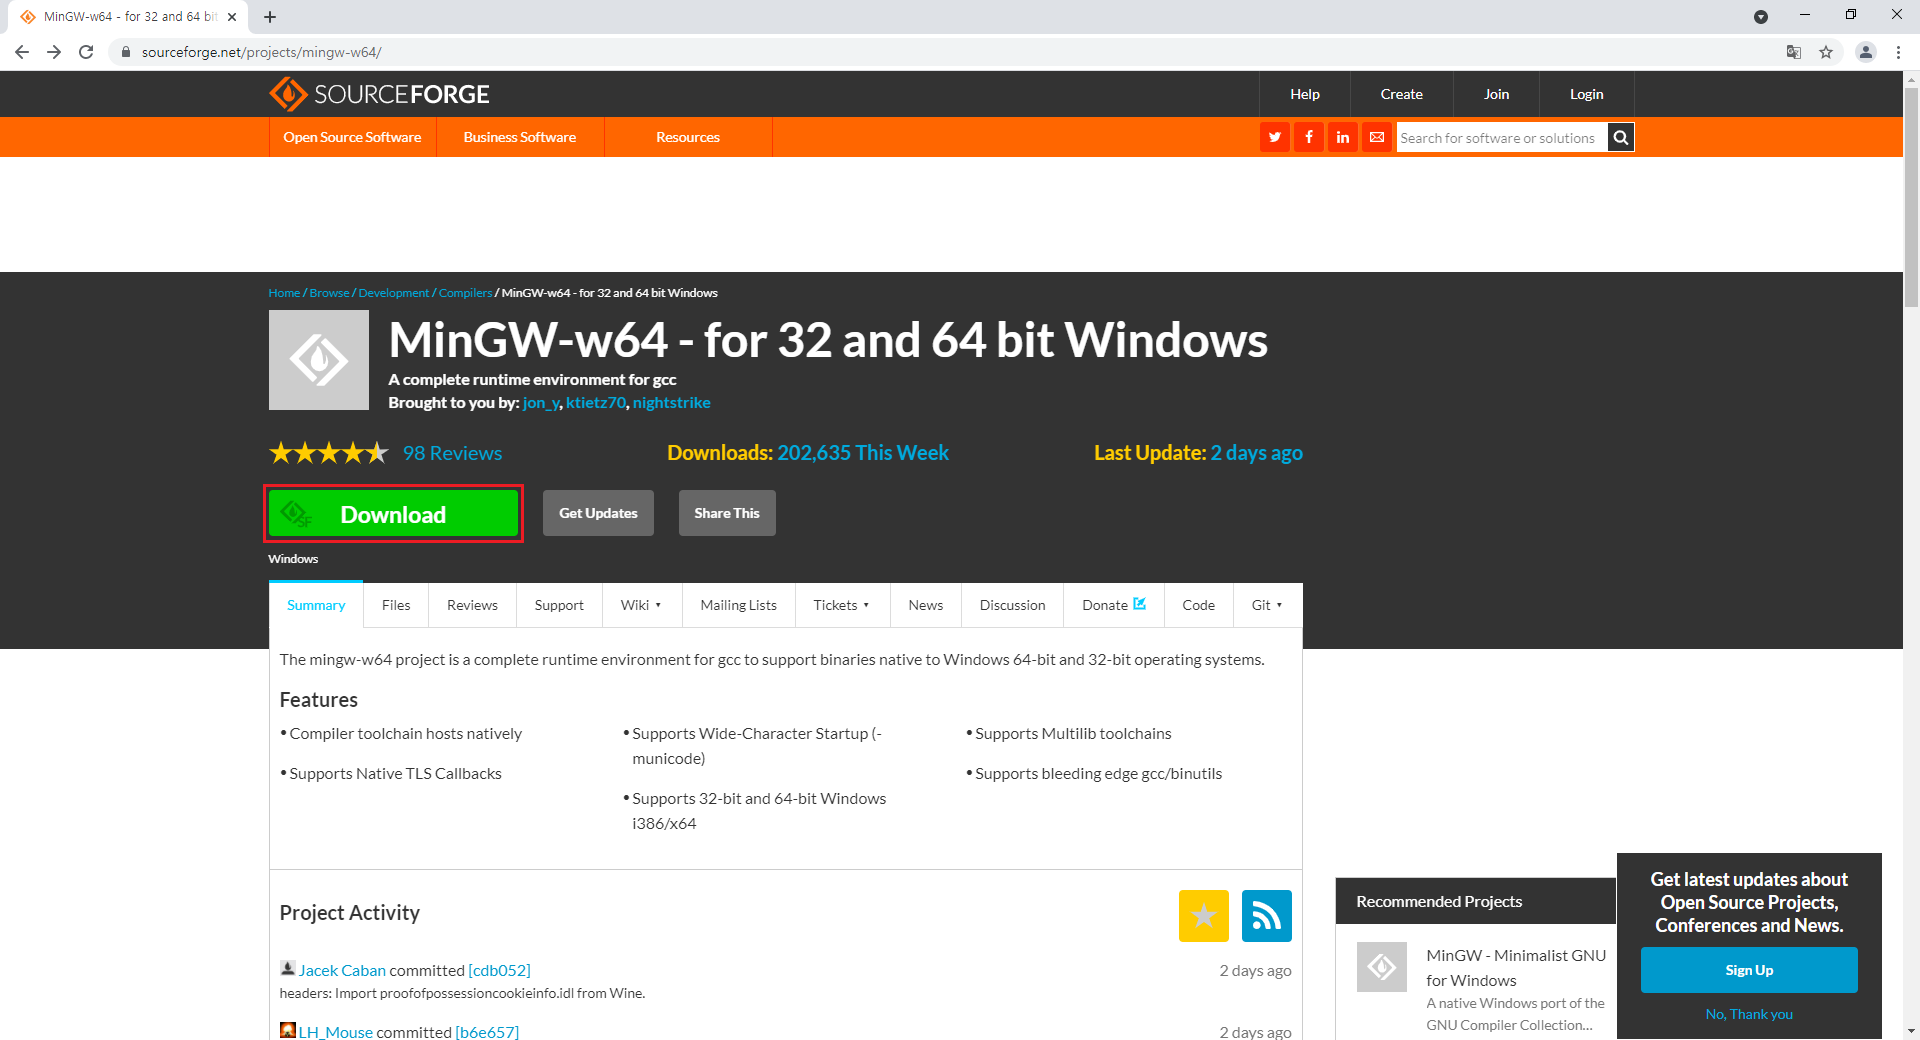Expand the Wiki dropdown
The image size is (1920, 1040).
click(642, 605)
